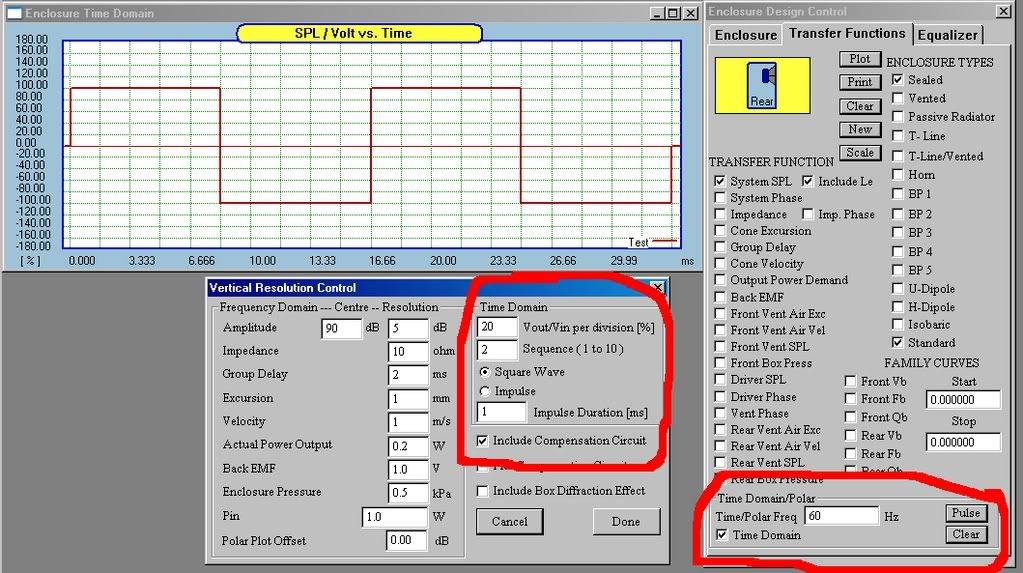Check the Back EMF transfer function
Screen dimensions: 1023x573
(x=720, y=297)
